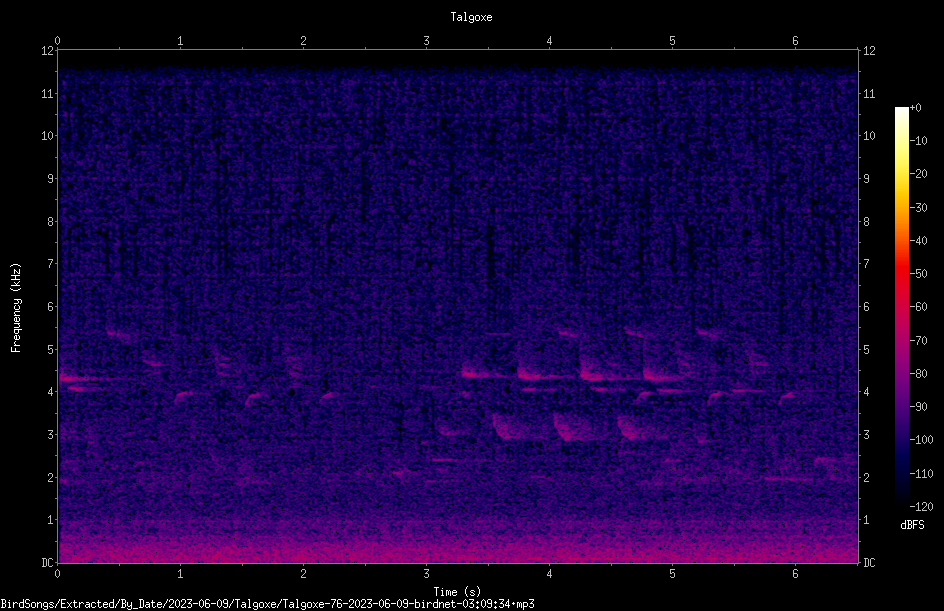Click the "5" tick on the left frequency axis
The width and height of the screenshot is (944, 611).
(x=51, y=349)
